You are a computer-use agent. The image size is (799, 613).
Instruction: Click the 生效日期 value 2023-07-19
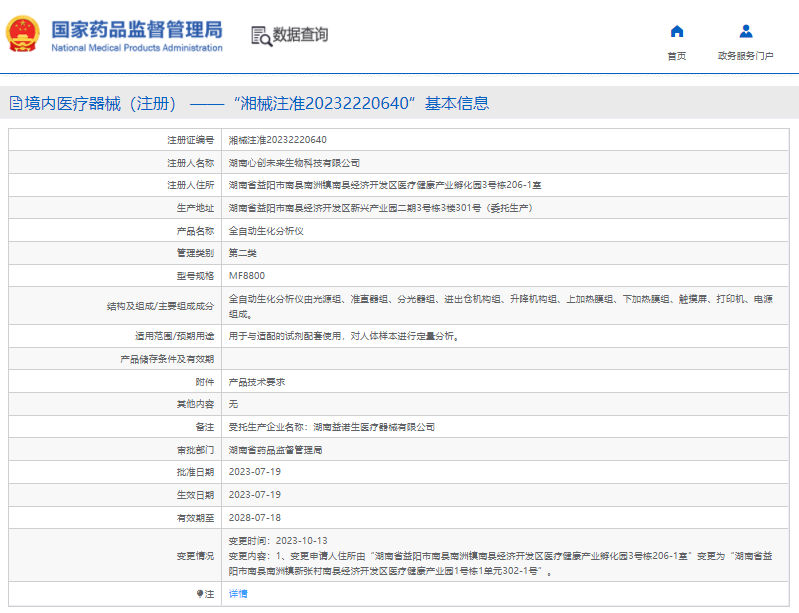click(255, 495)
